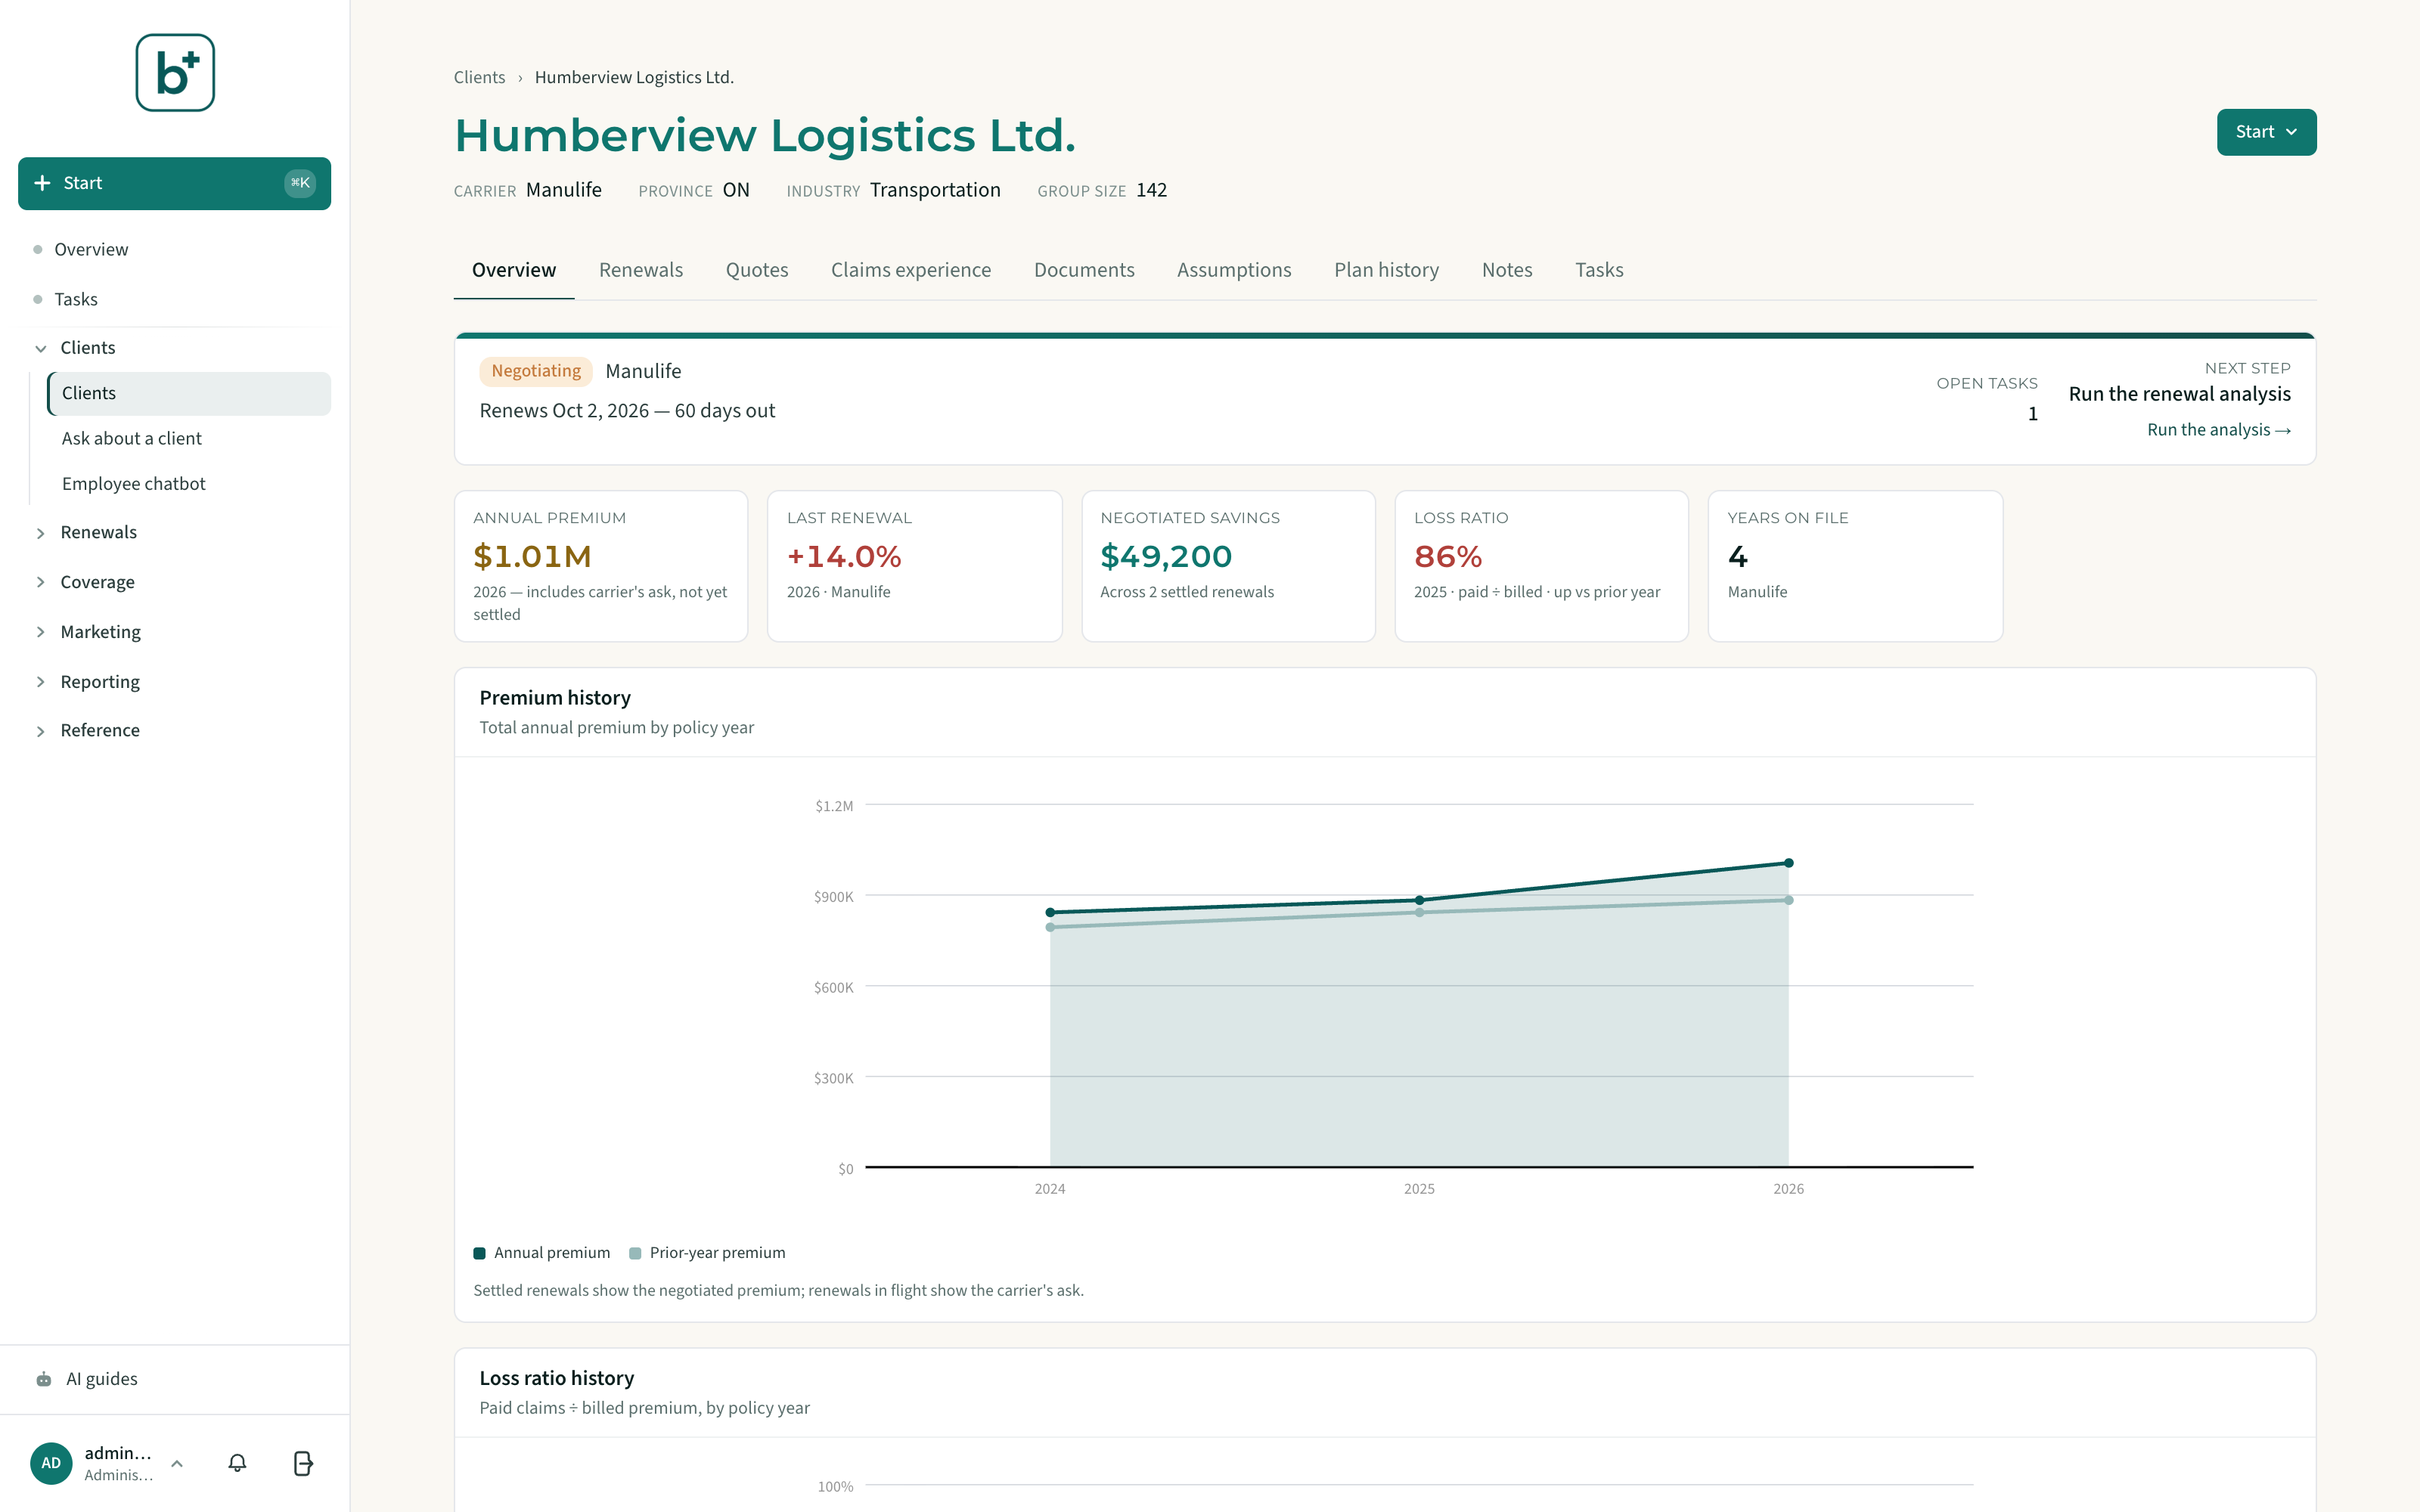Open the Plan history tab
Viewport: 2420px width, 1512px height.
click(1386, 270)
